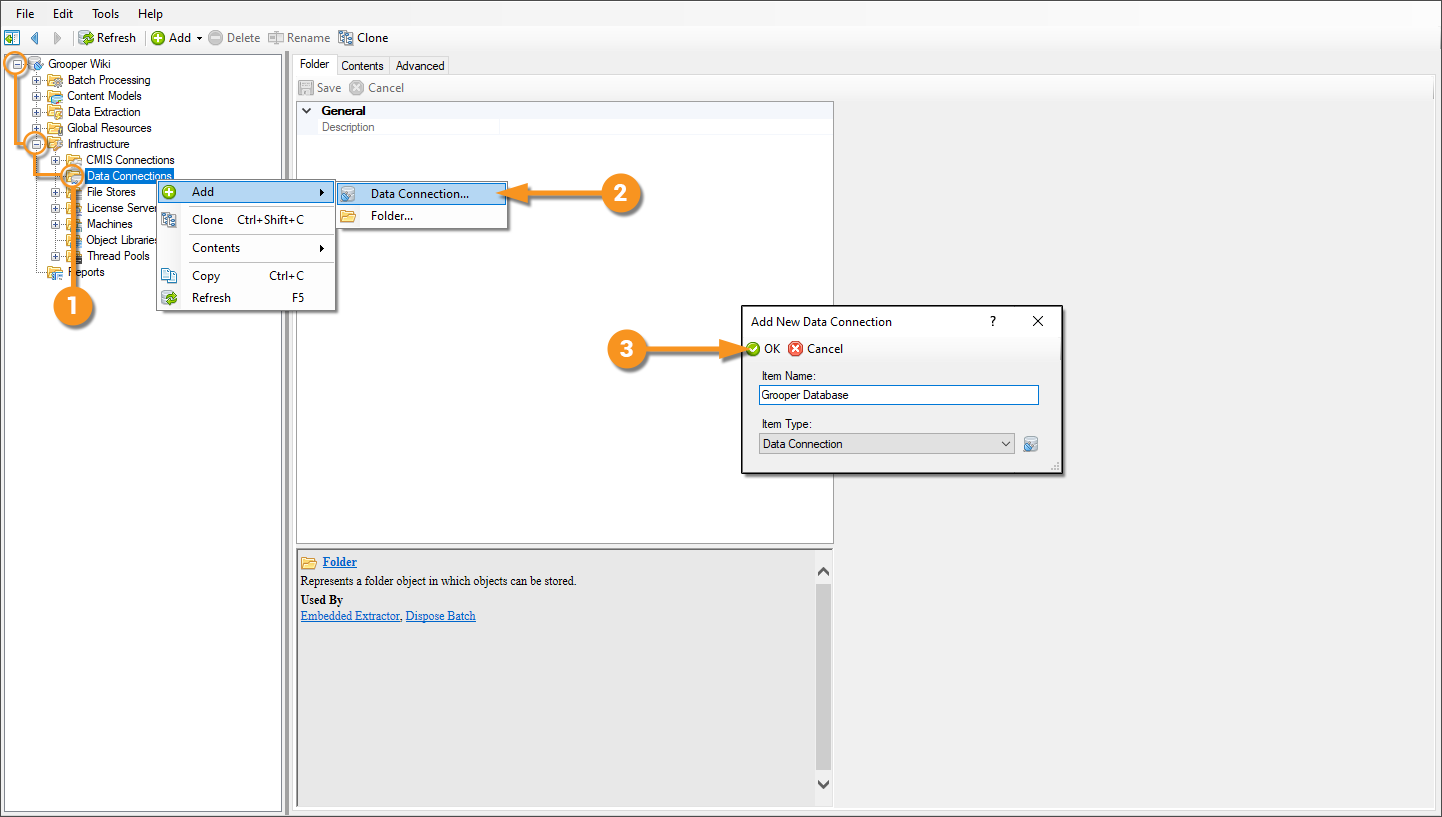Open the Item Type dropdown
Image resolution: width=1442 pixels, height=817 pixels.
click(887, 444)
